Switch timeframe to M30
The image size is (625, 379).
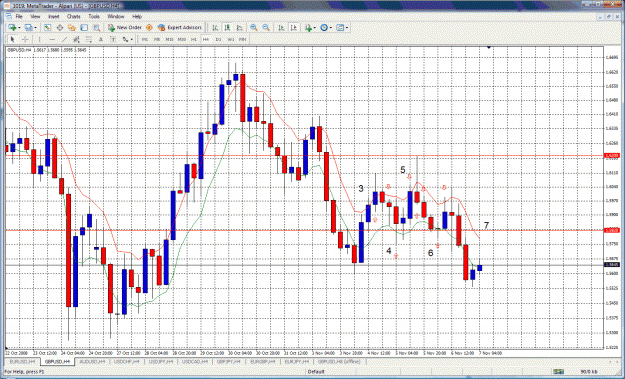coord(182,39)
